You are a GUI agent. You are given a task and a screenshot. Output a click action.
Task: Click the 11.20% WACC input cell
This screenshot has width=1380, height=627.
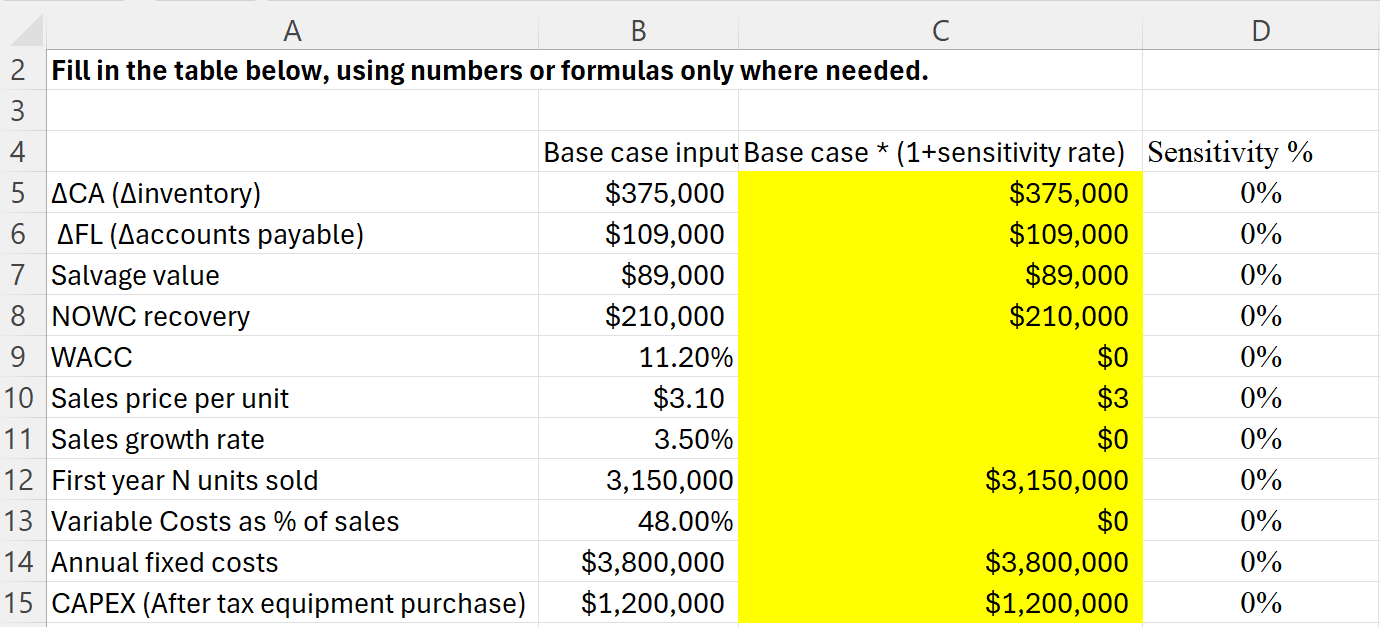click(x=638, y=357)
